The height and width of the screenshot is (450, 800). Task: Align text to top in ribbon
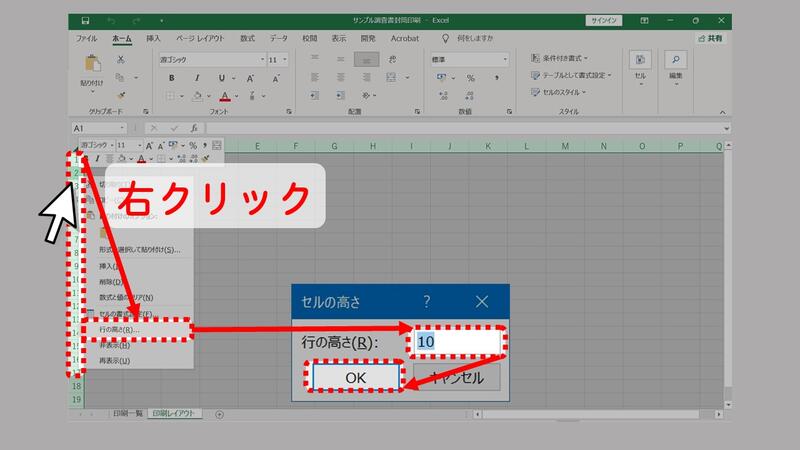pos(315,59)
